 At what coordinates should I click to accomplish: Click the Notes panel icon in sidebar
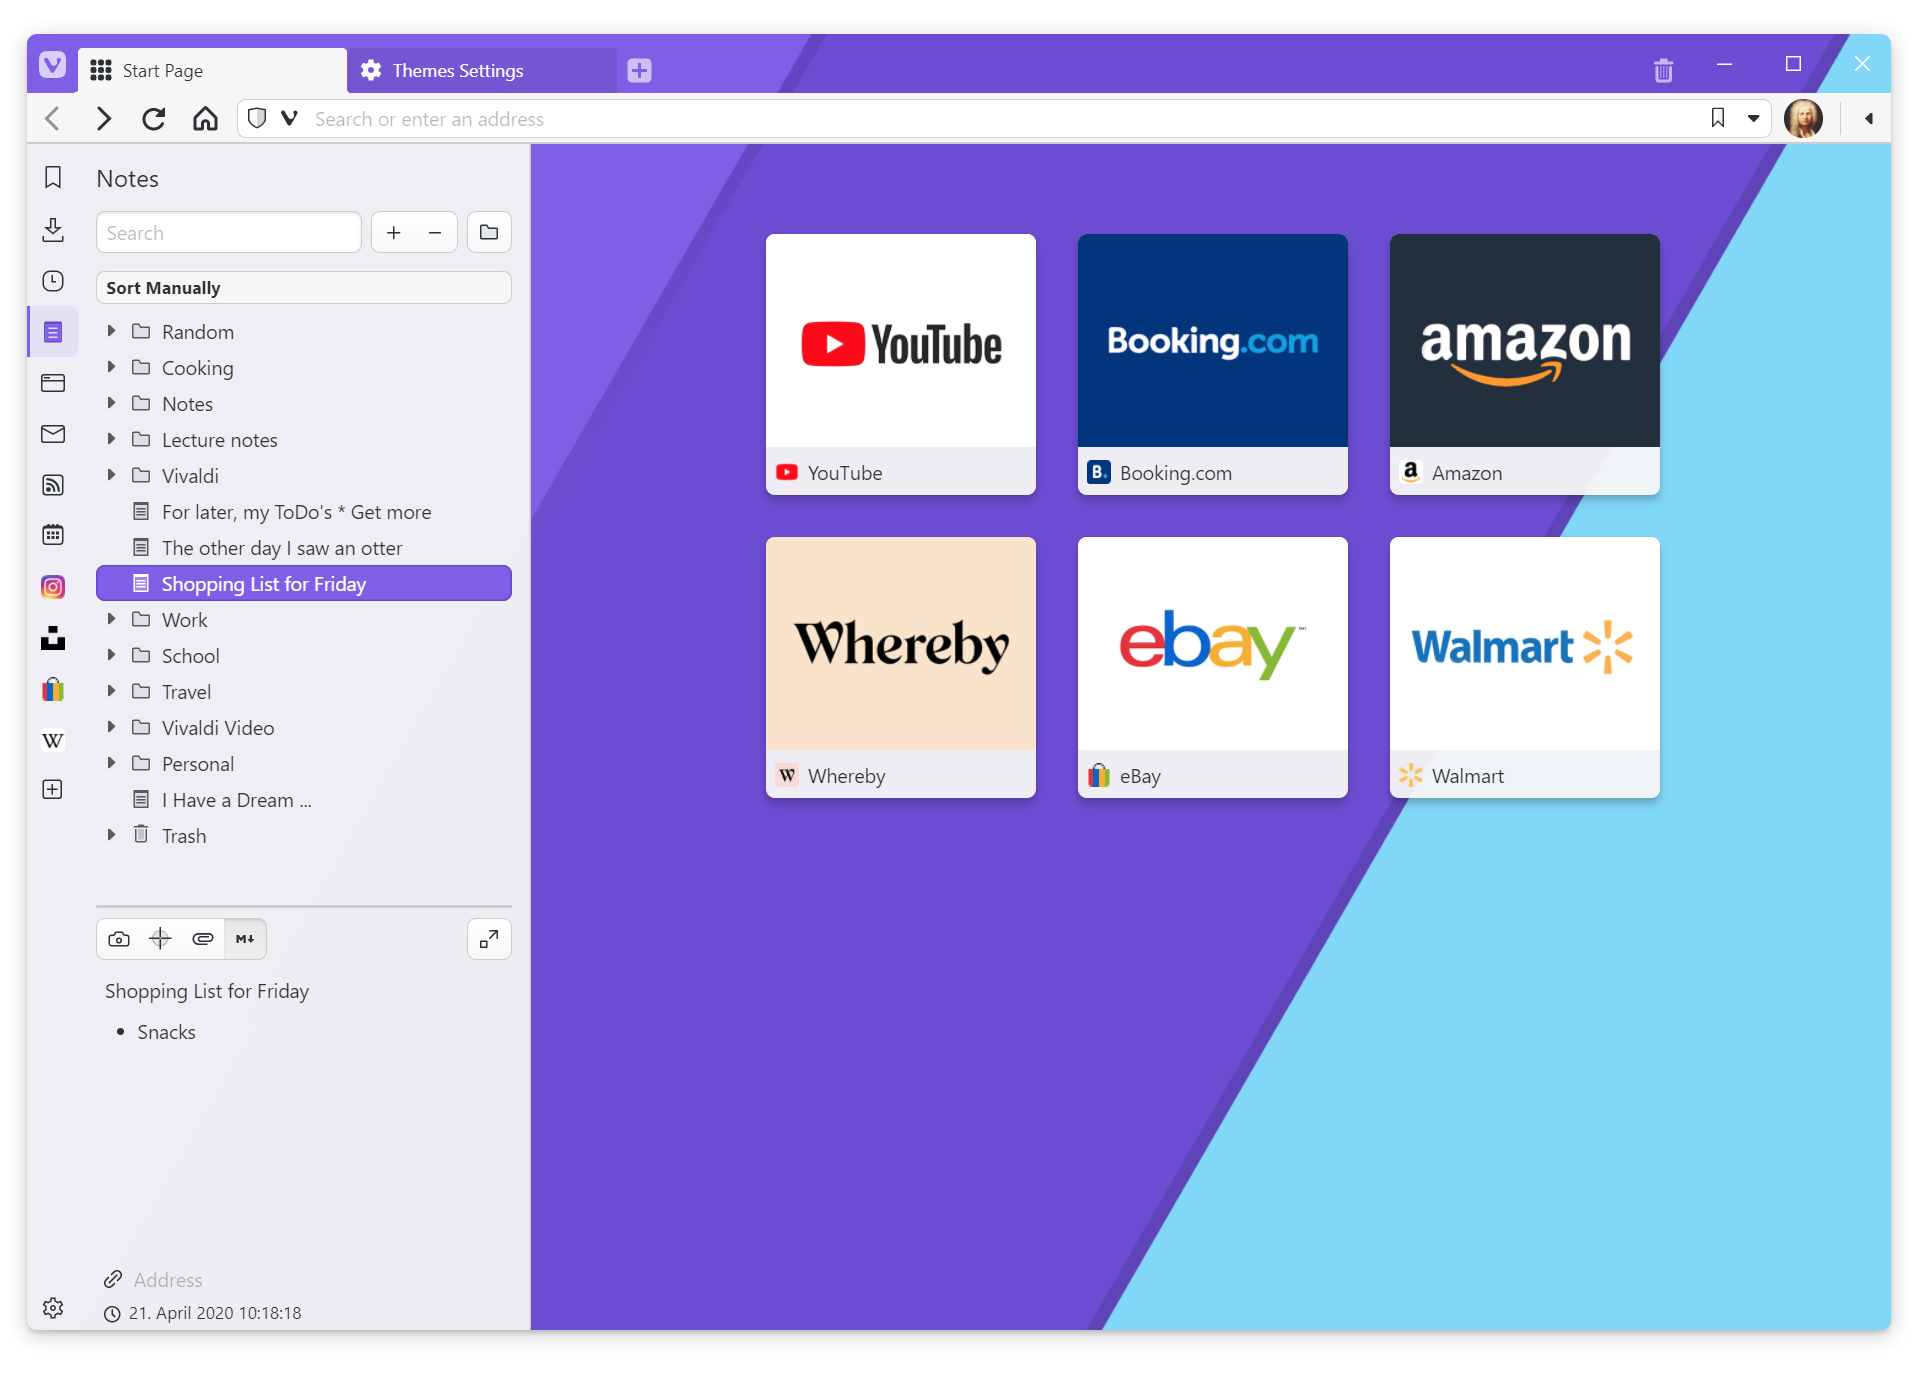click(x=52, y=332)
